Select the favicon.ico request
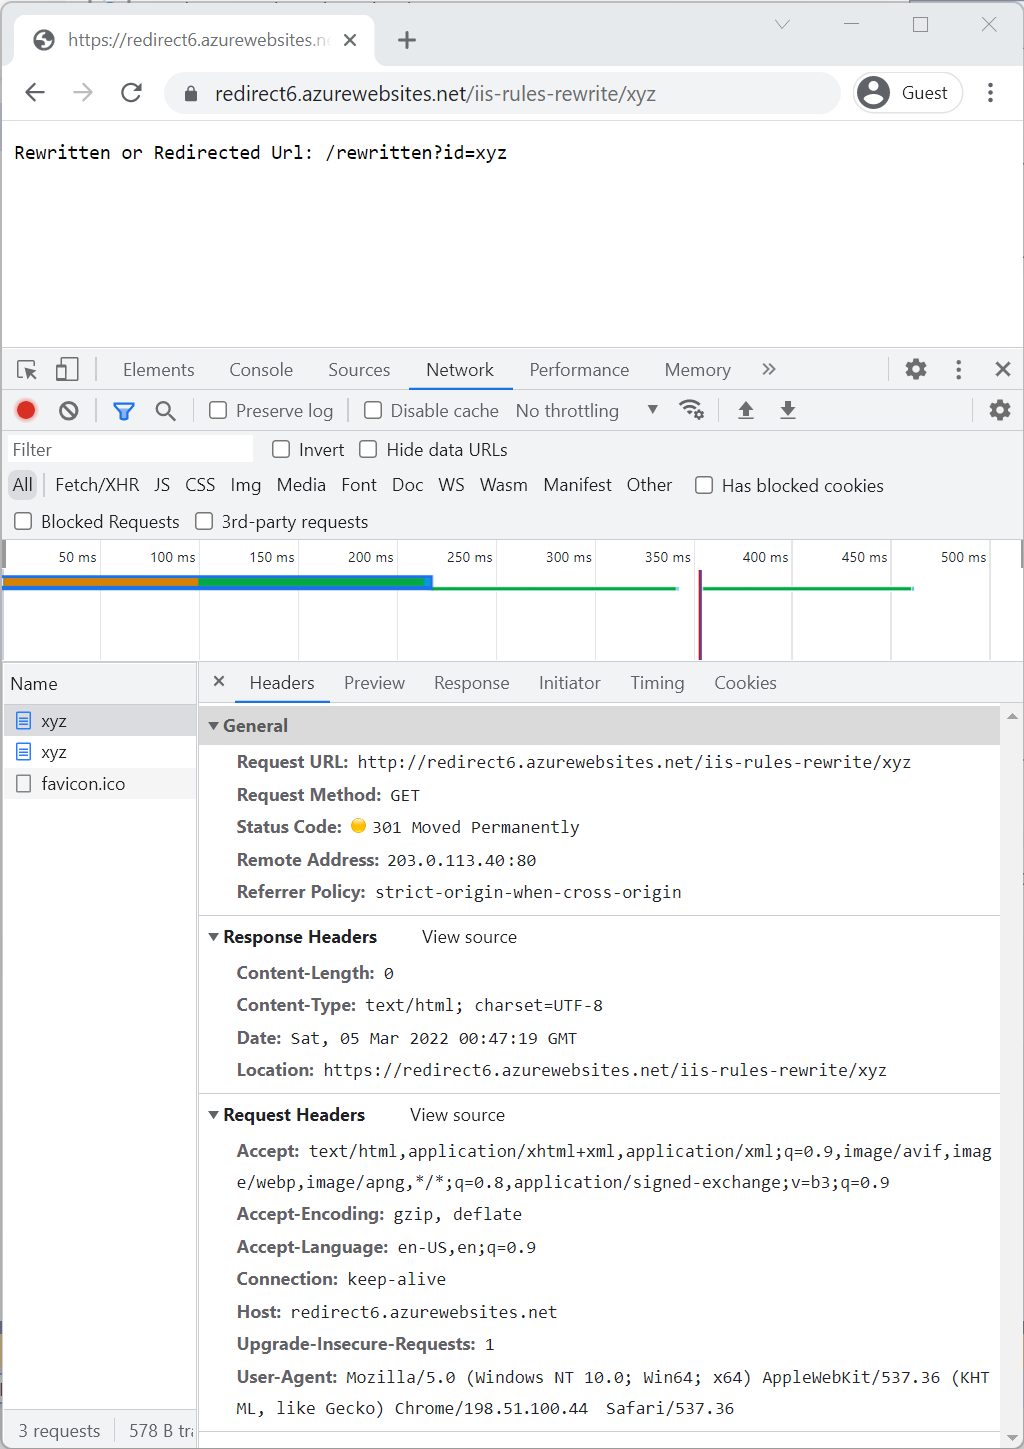This screenshot has width=1024, height=1449. pyautogui.click(x=83, y=783)
